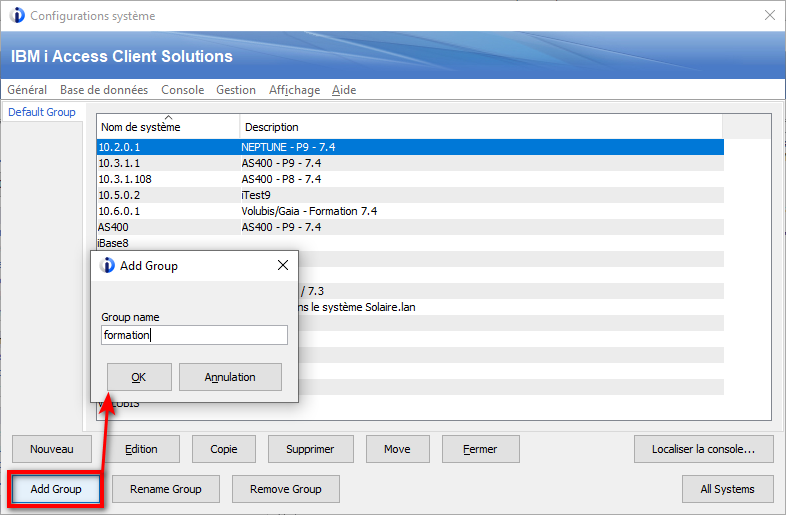Close the Configurations système window

click(769, 16)
